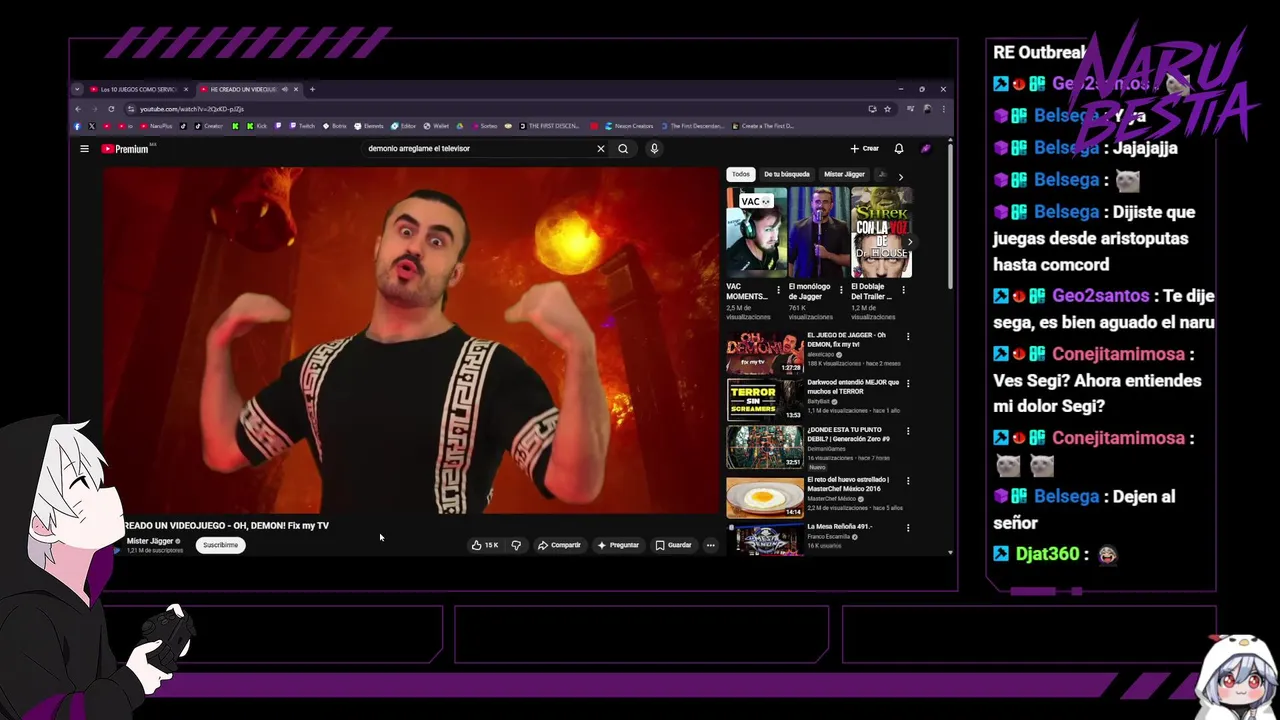Open the Terror sin Screamers thumbnail
Image resolution: width=1280 pixels, height=720 pixels.
tap(765, 400)
